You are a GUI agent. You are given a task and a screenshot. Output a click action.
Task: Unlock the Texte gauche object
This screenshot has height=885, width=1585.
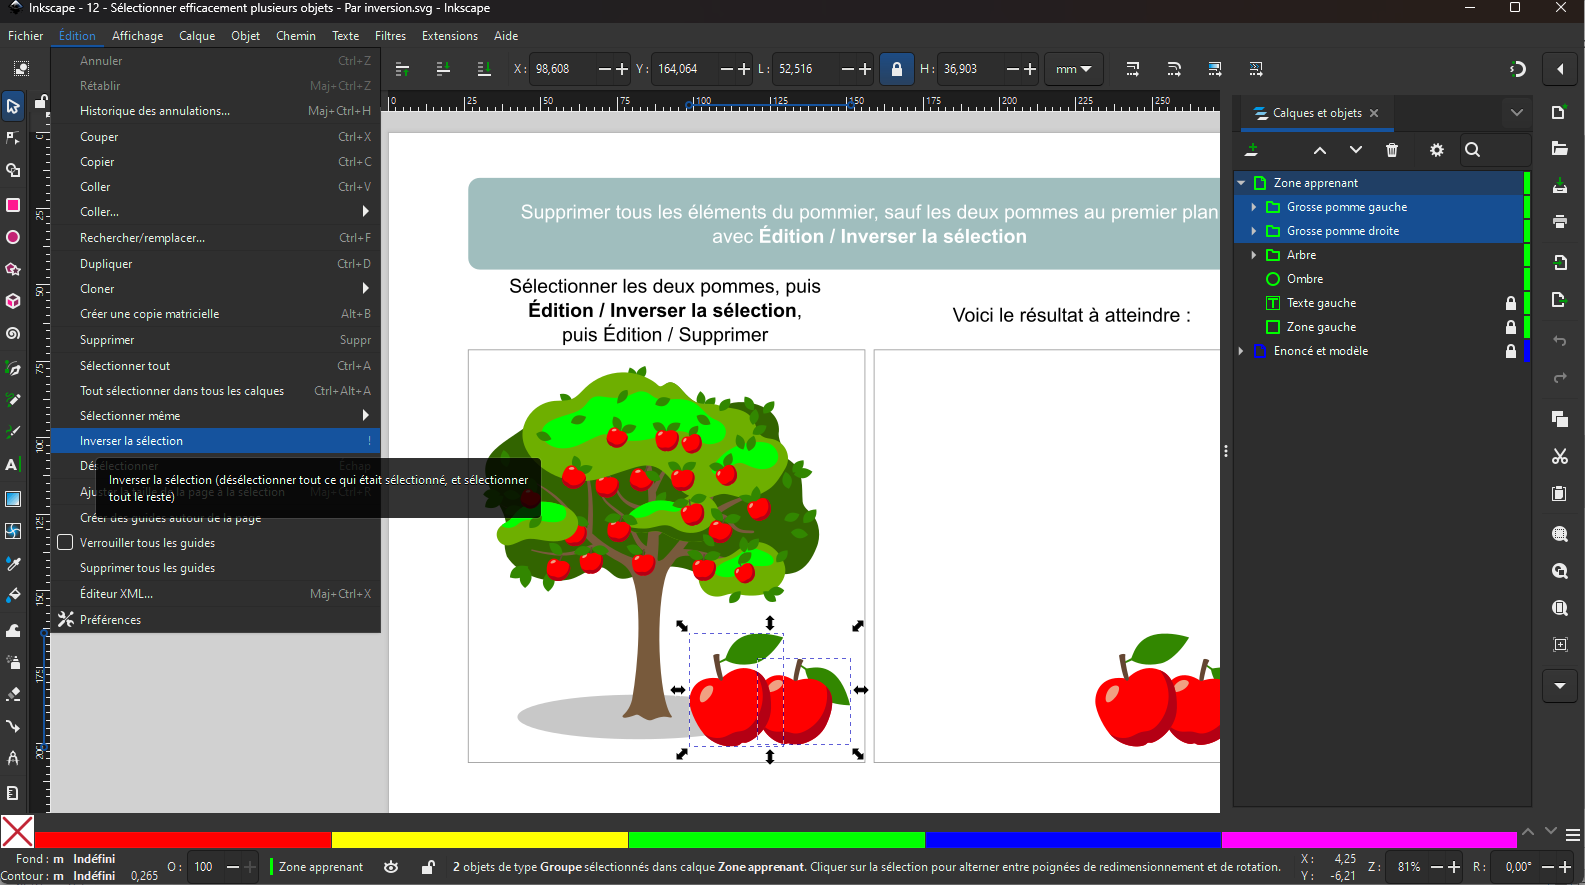(1511, 303)
